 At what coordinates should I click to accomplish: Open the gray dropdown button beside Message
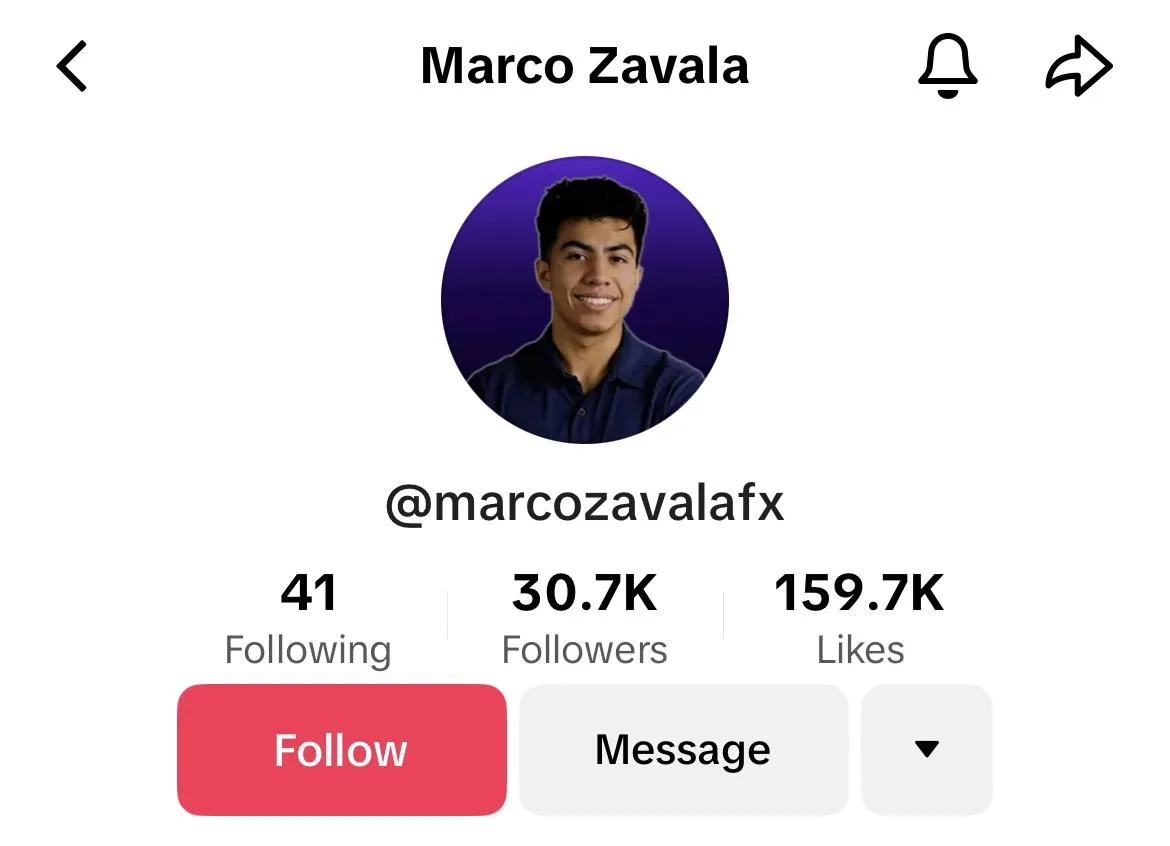click(927, 750)
